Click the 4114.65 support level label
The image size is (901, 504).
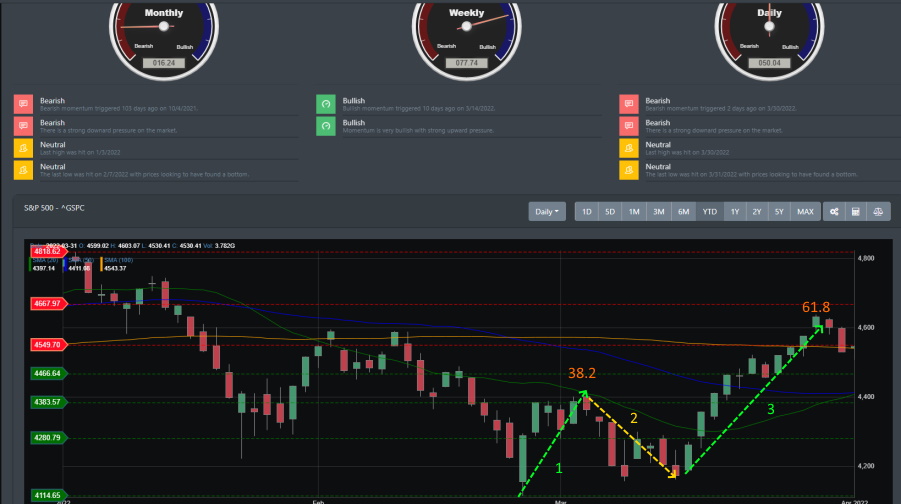coord(47,495)
